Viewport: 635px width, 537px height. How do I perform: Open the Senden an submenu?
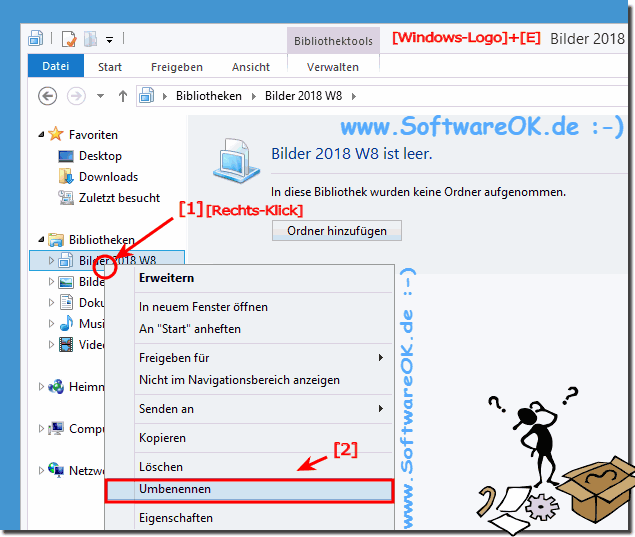coord(249,409)
